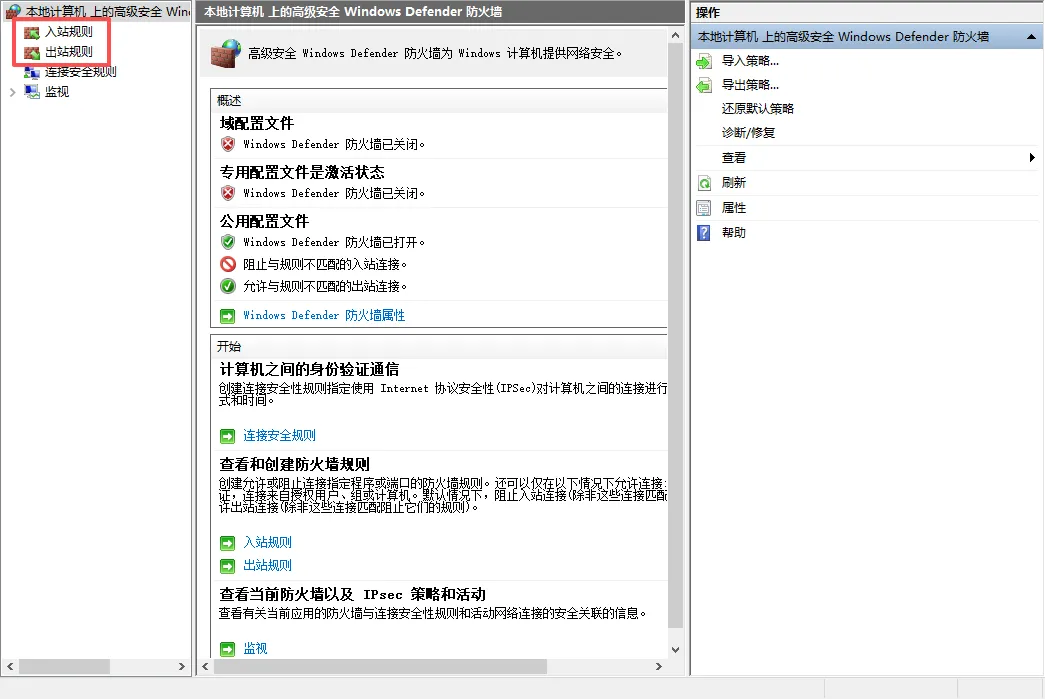The height and width of the screenshot is (699, 1045).
Task: Click the 出站规则 brick wall icon in tree
Action: [32, 52]
